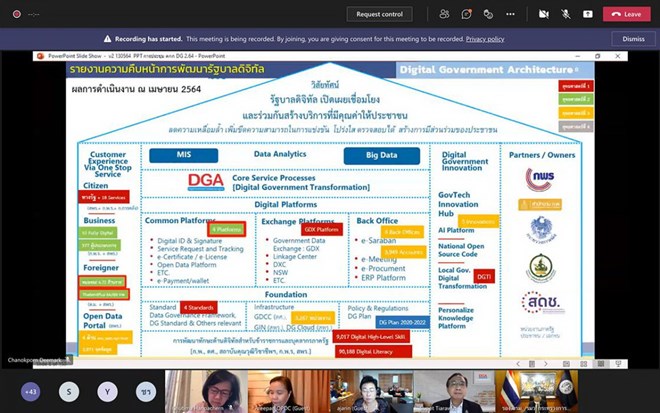The height and width of the screenshot is (413, 660).
Task: Go to the next slide arrow
Action: pyautogui.click(x=546, y=364)
